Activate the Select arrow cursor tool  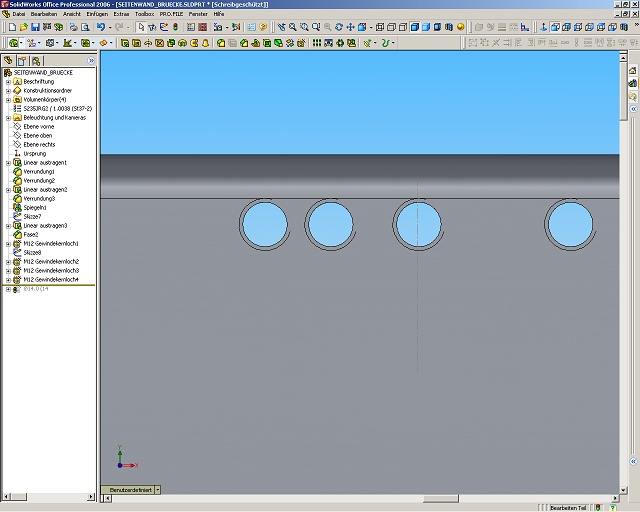pyautogui.click(x=141, y=27)
